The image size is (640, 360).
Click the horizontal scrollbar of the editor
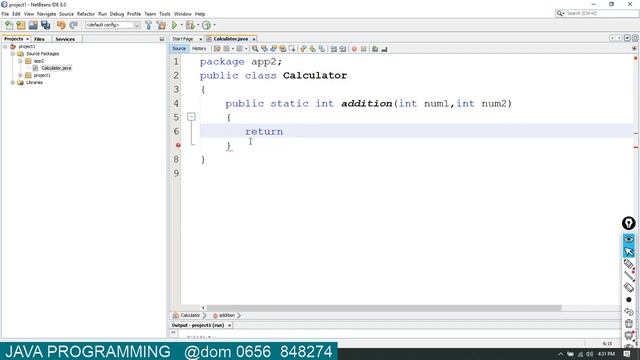click(x=384, y=308)
